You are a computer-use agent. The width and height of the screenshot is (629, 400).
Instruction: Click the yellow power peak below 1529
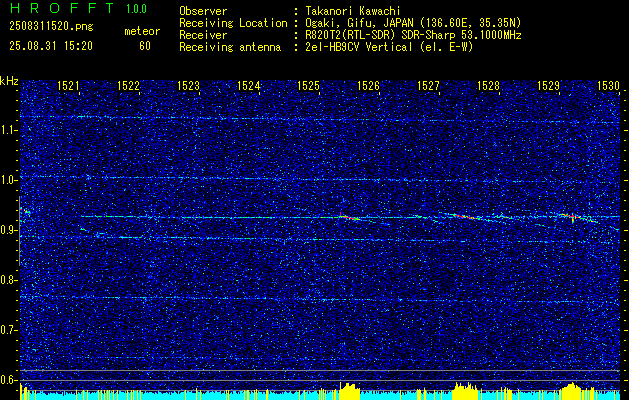571,391
